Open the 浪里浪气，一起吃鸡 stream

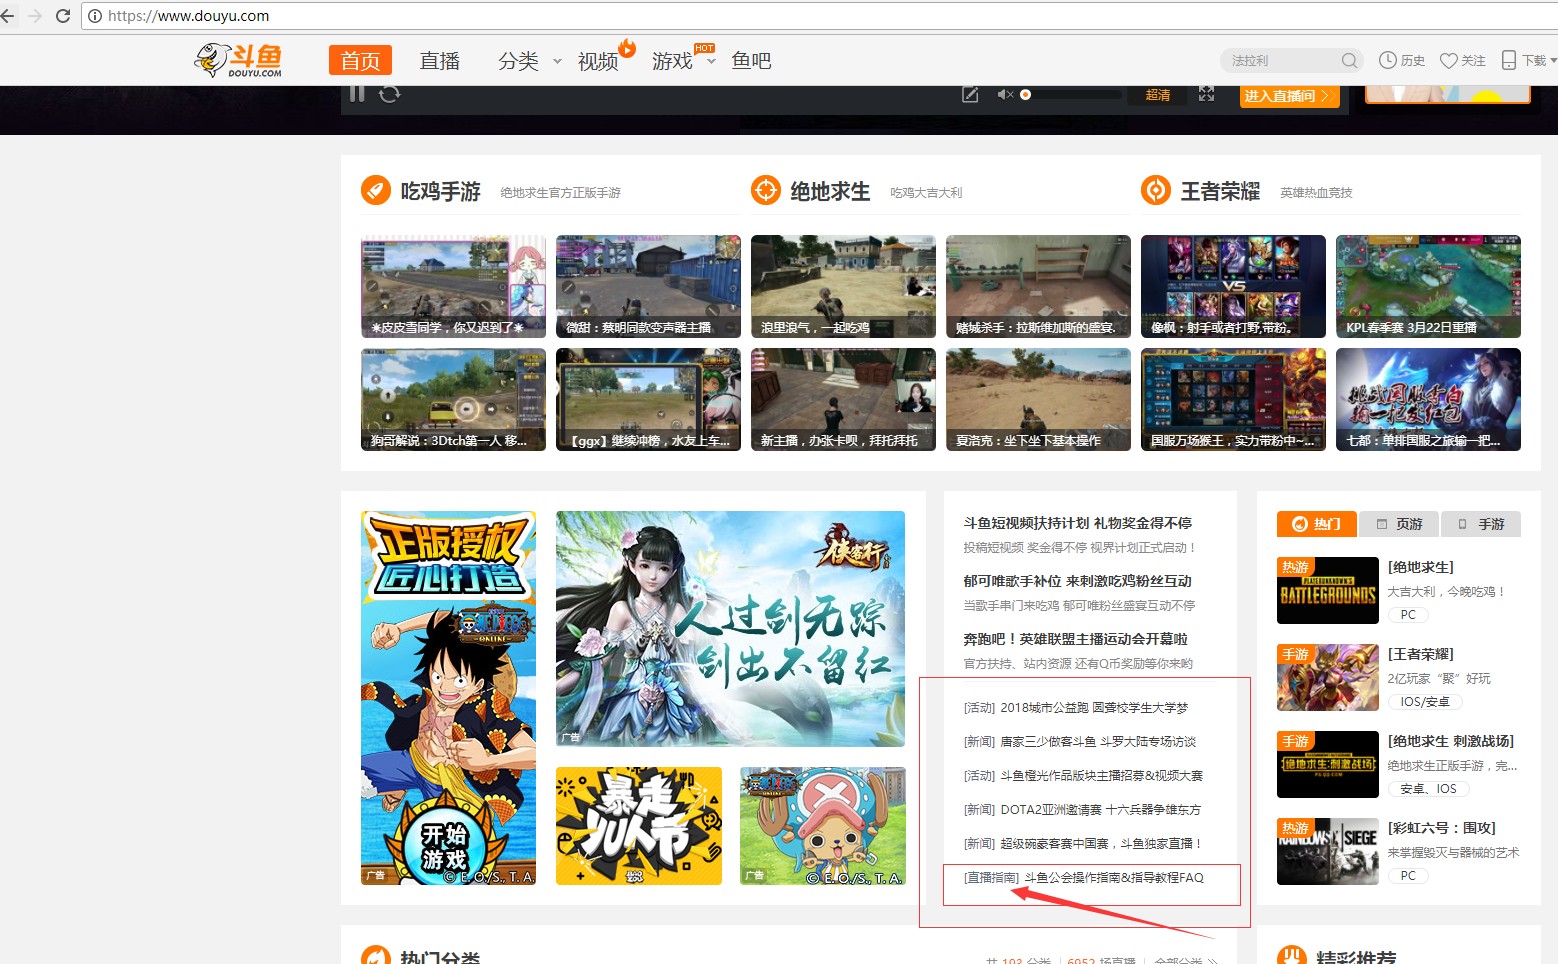pyautogui.click(x=843, y=286)
